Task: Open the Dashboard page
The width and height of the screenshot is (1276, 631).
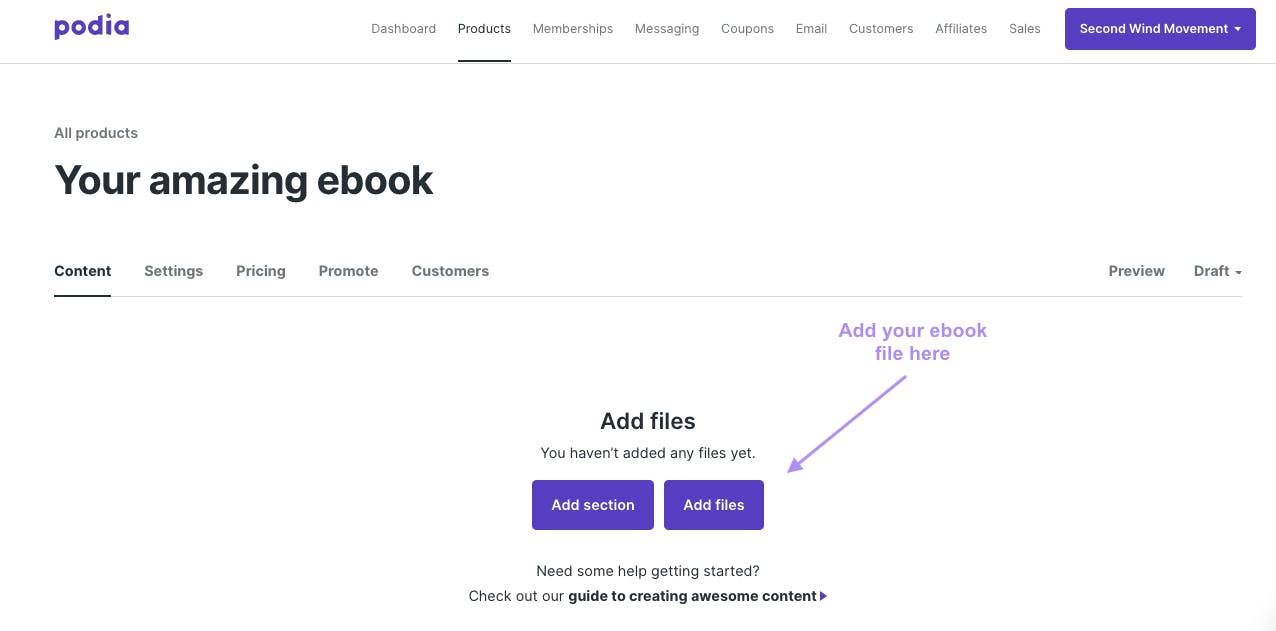Action: coord(403,29)
